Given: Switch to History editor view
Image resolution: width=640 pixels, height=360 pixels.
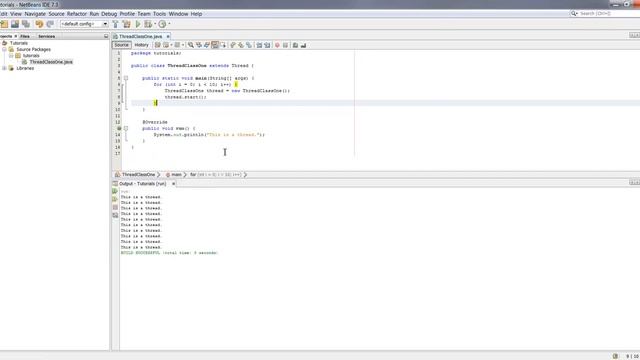Looking at the screenshot, I should tap(141, 45).
